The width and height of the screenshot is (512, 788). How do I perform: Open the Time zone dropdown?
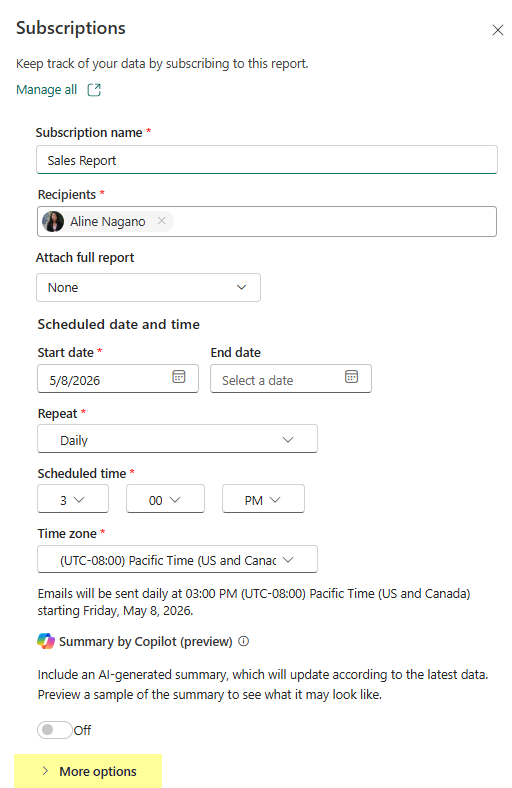coord(177,559)
